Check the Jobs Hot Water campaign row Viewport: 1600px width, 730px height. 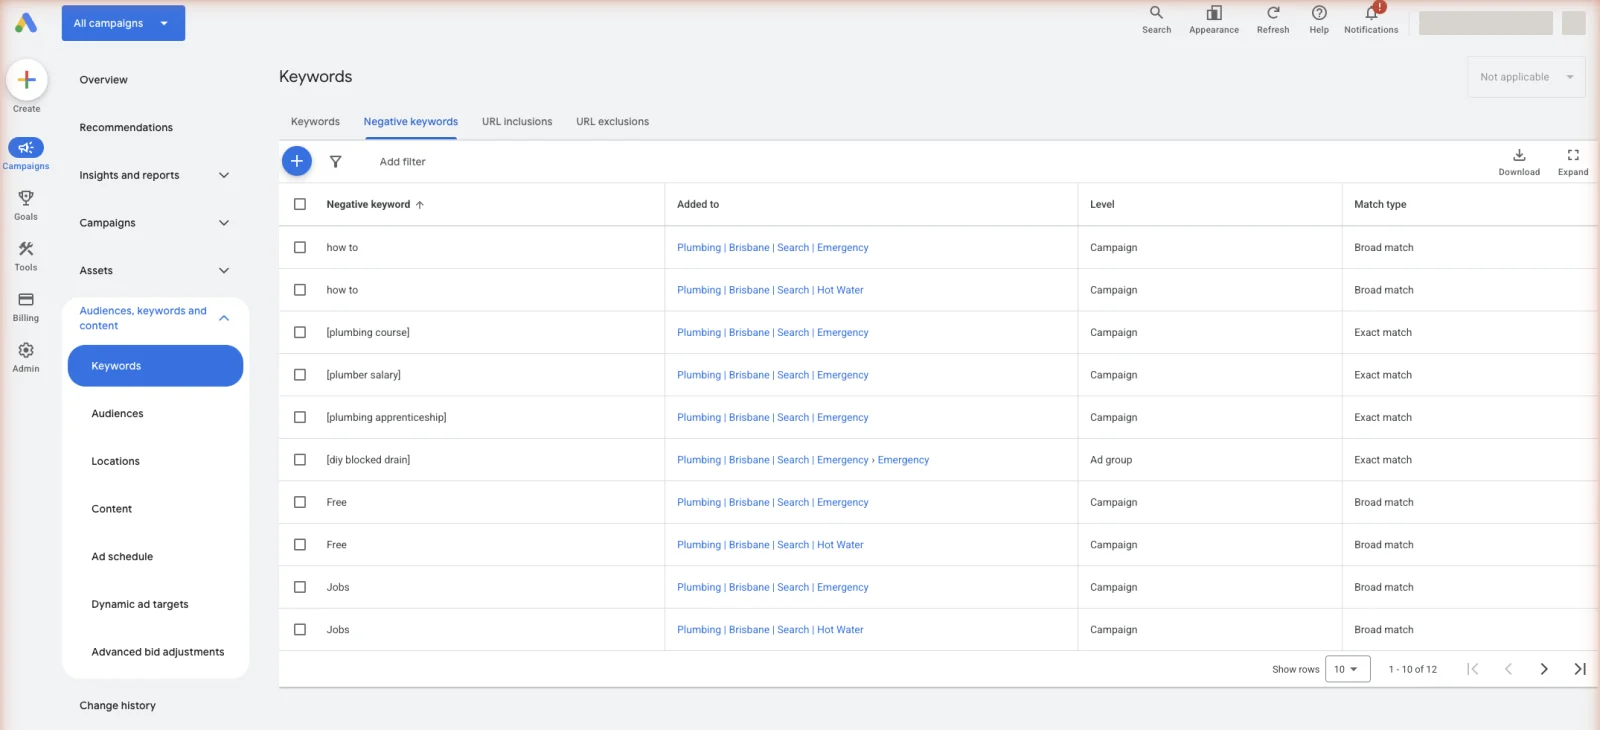point(300,630)
